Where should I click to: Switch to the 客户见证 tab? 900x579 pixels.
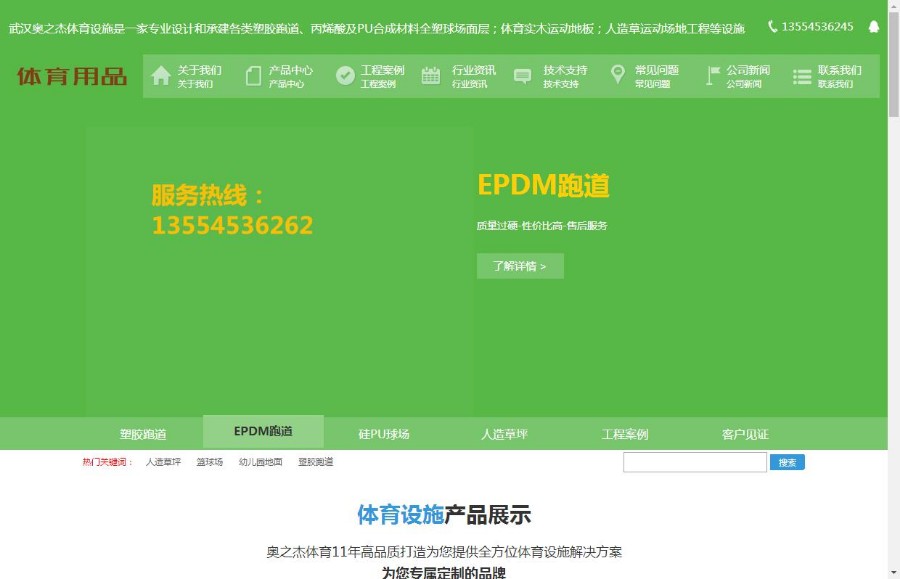(745, 434)
